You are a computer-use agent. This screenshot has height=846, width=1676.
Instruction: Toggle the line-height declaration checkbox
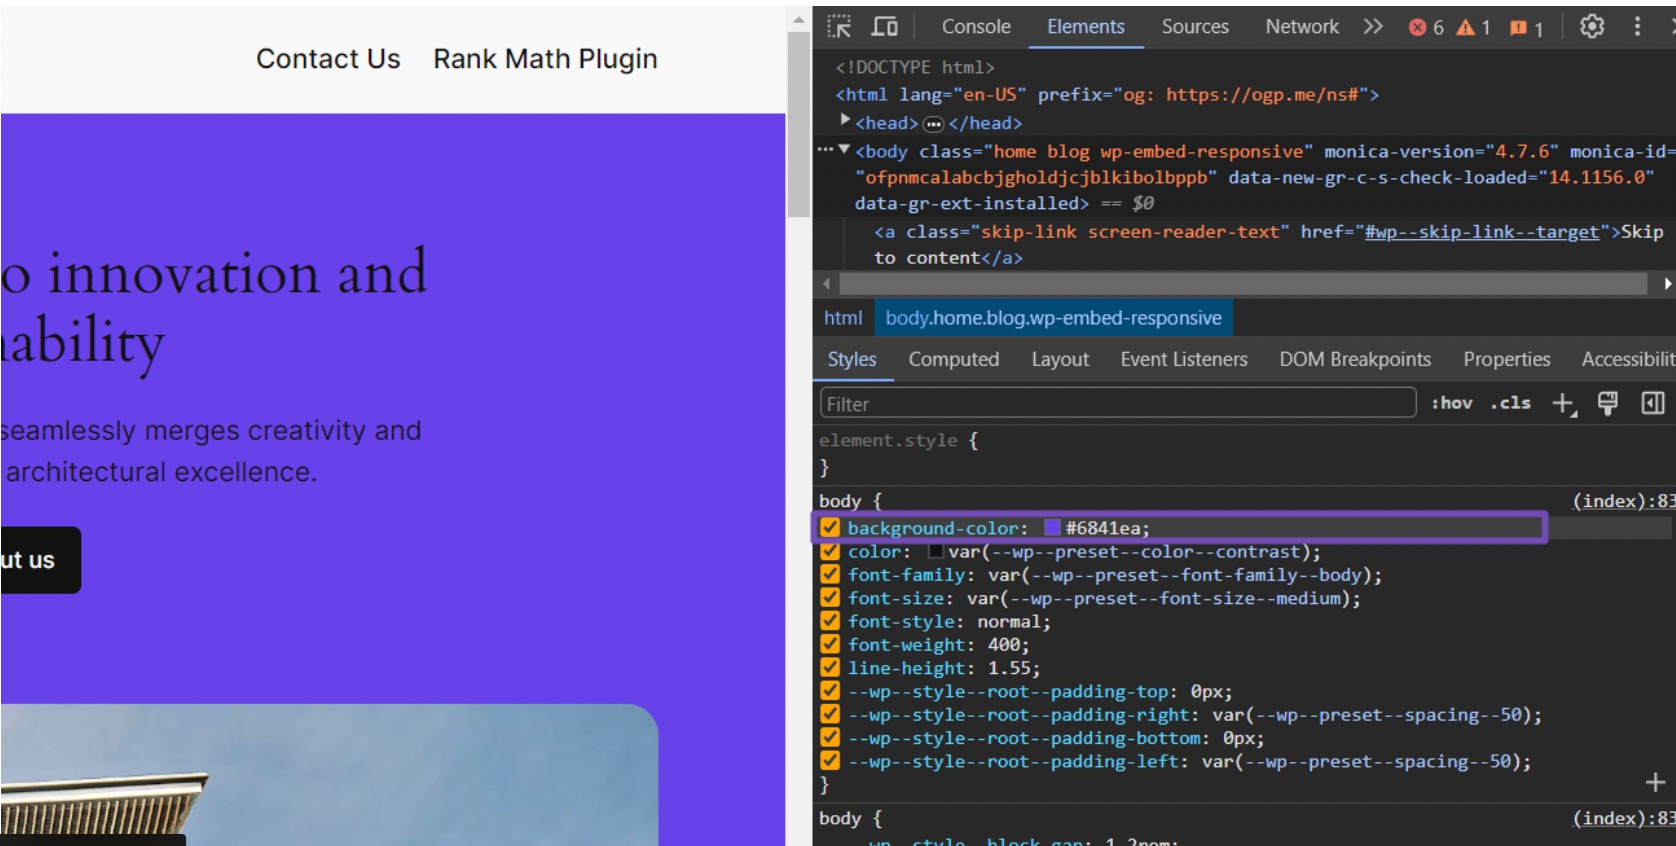pyautogui.click(x=830, y=667)
